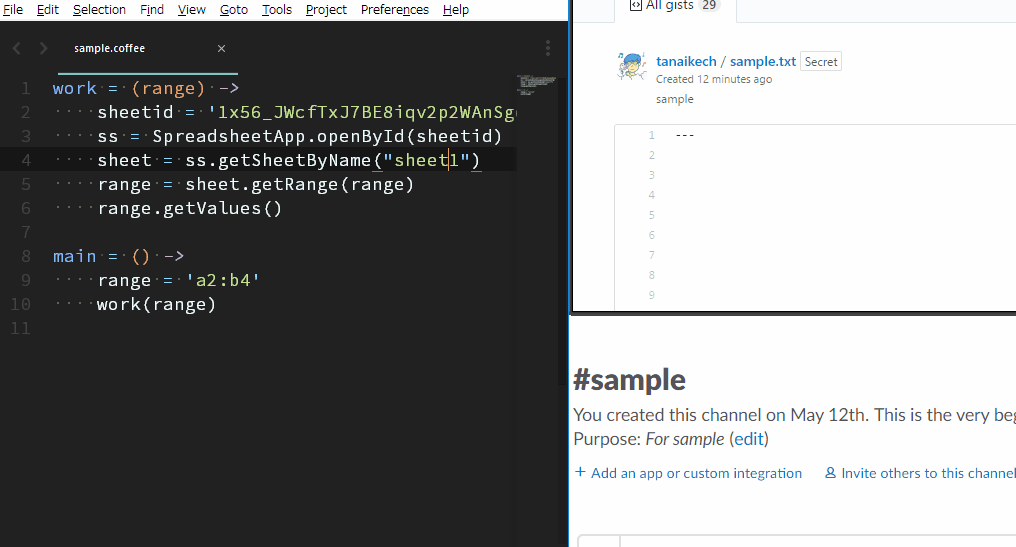Click range.getValues() on line 6

tap(190, 208)
